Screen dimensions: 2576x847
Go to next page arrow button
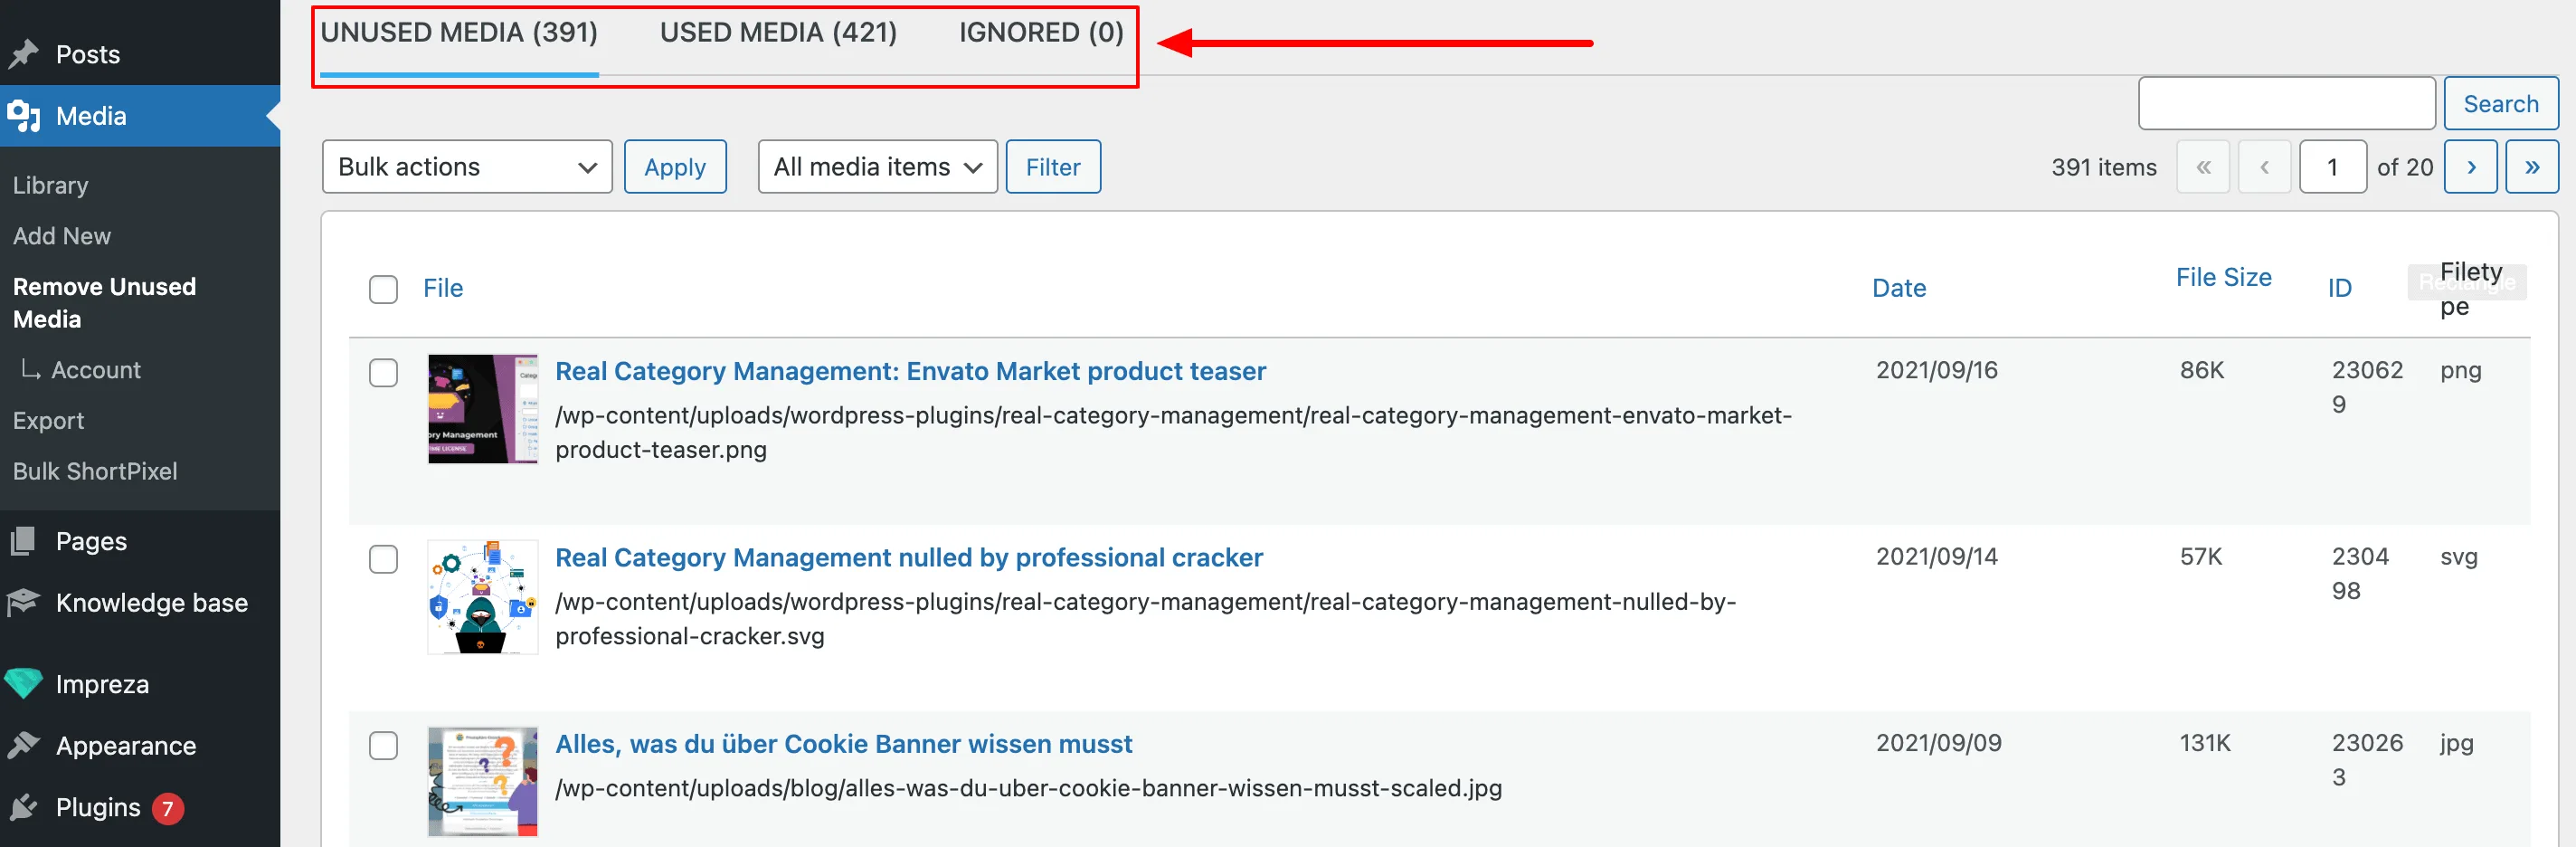coord(2470,167)
